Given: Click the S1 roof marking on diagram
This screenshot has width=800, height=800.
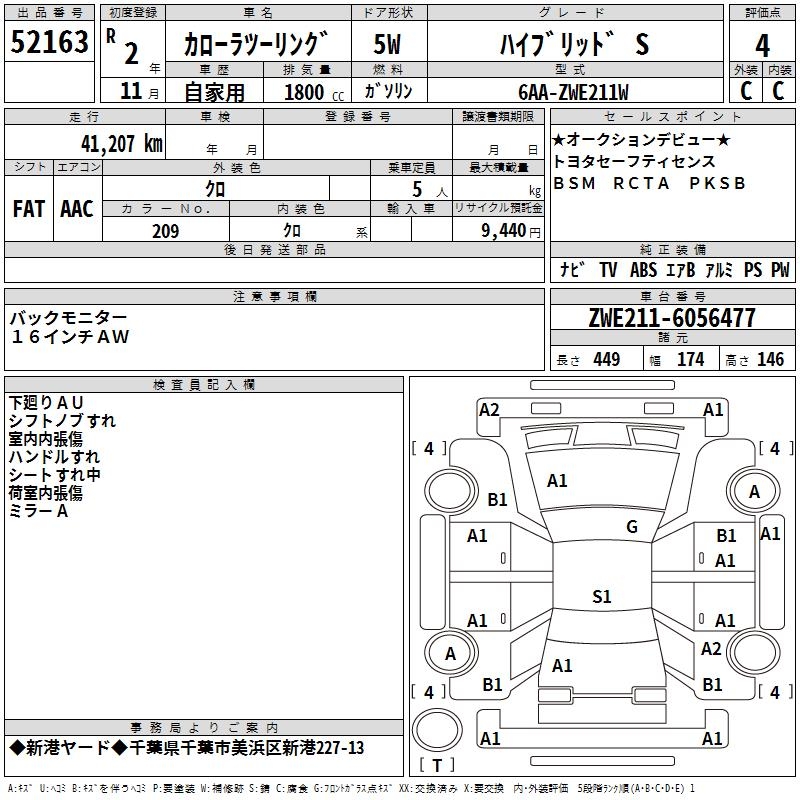Looking at the screenshot, I should [x=601, y=597].
